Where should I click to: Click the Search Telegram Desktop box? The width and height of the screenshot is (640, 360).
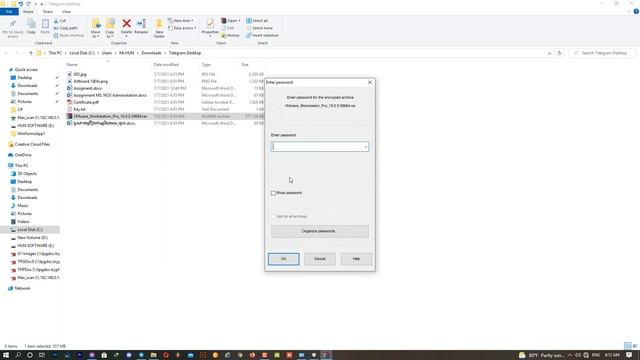(602, 53)
